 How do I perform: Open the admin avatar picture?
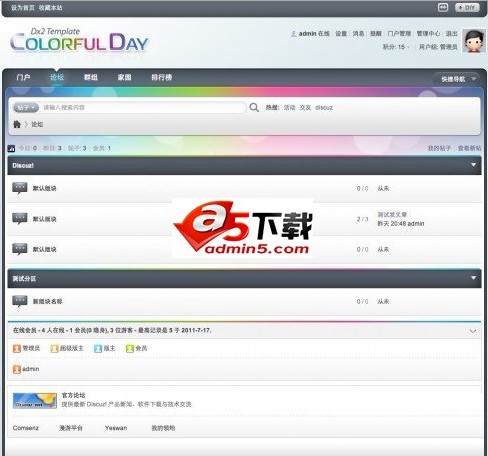coord(473,41)
